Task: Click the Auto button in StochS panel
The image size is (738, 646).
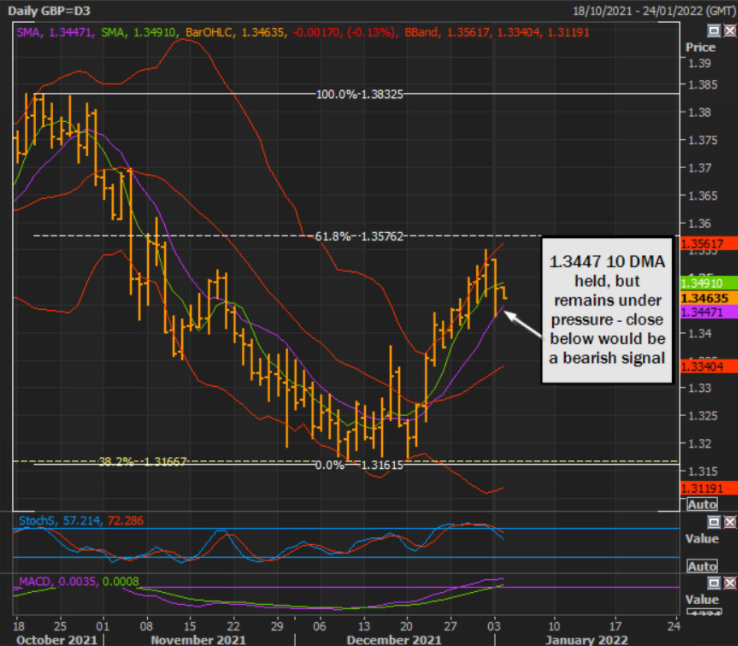Action: point(702,566)
